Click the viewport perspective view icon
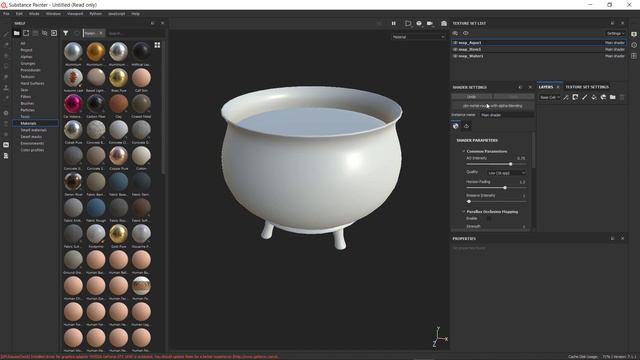The image size is (640, 360). tap(419, 23)
